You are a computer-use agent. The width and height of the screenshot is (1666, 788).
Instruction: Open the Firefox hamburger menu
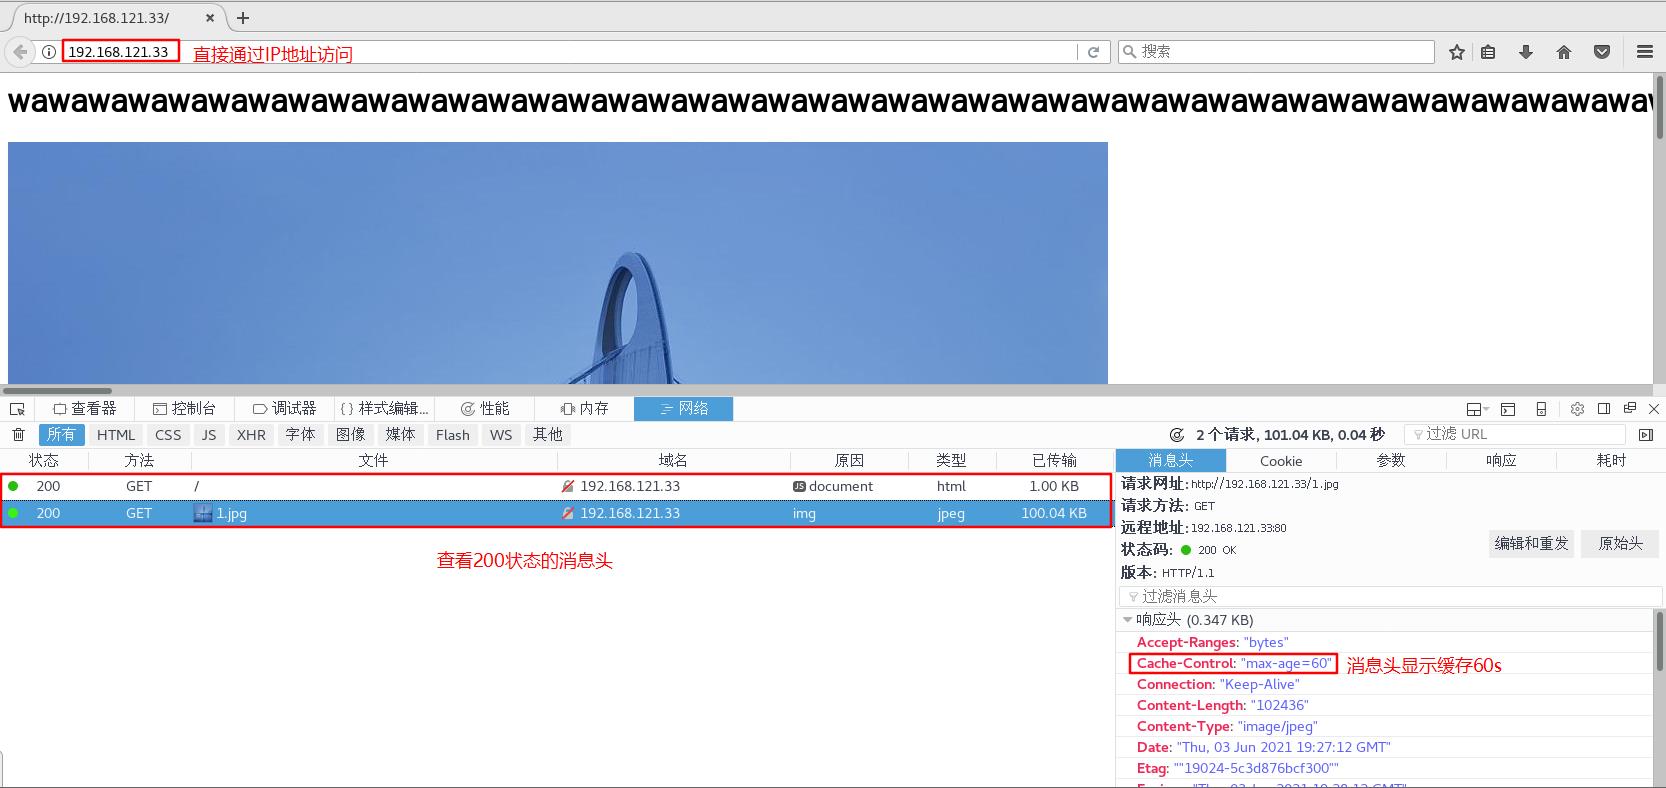coord(1645,52)
